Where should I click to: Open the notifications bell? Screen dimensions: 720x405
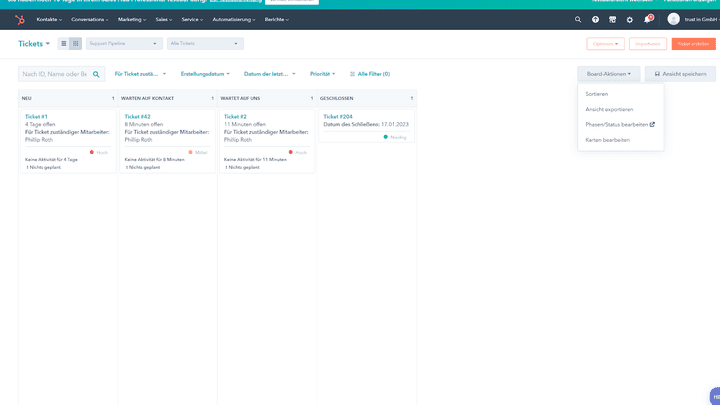click(646, 19)
